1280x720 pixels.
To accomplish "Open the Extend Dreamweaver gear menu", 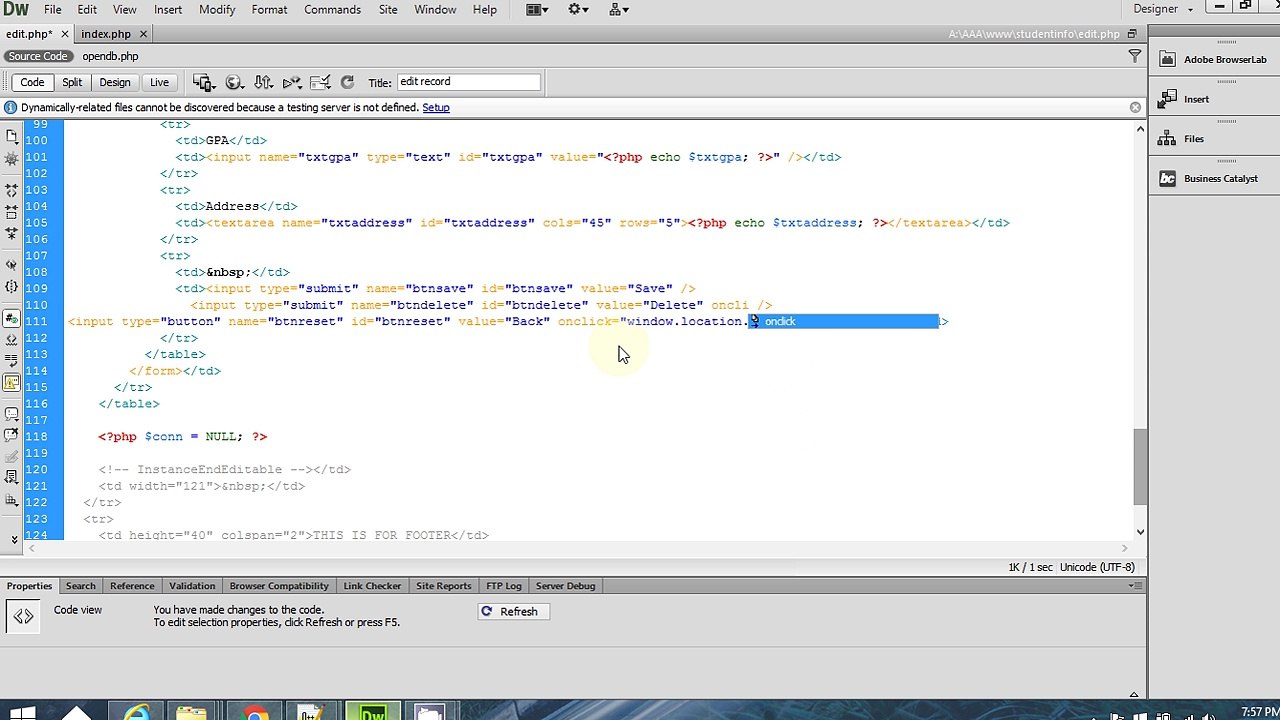I will coord(578,9).
